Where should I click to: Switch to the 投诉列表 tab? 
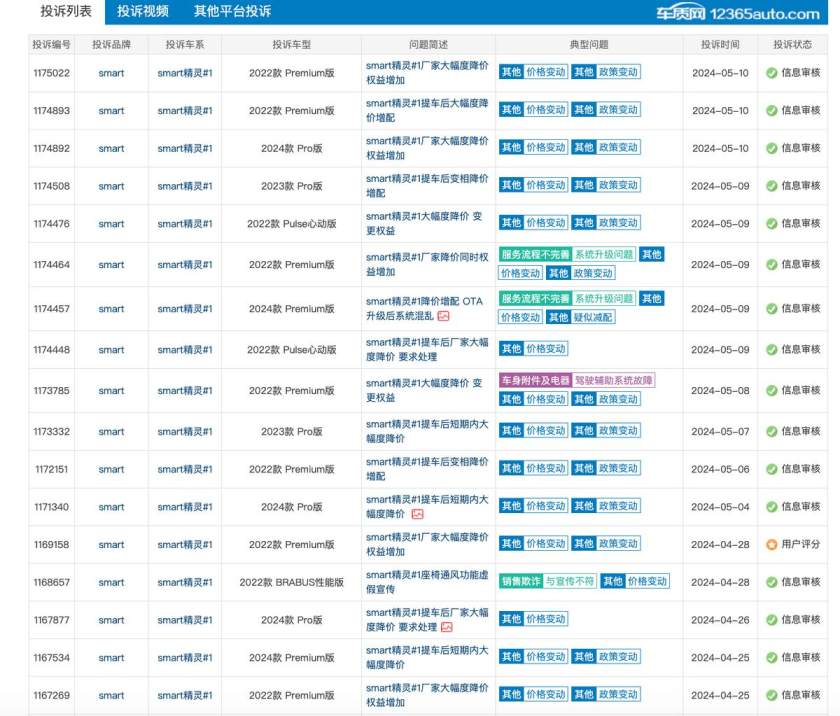coord(66,11)
